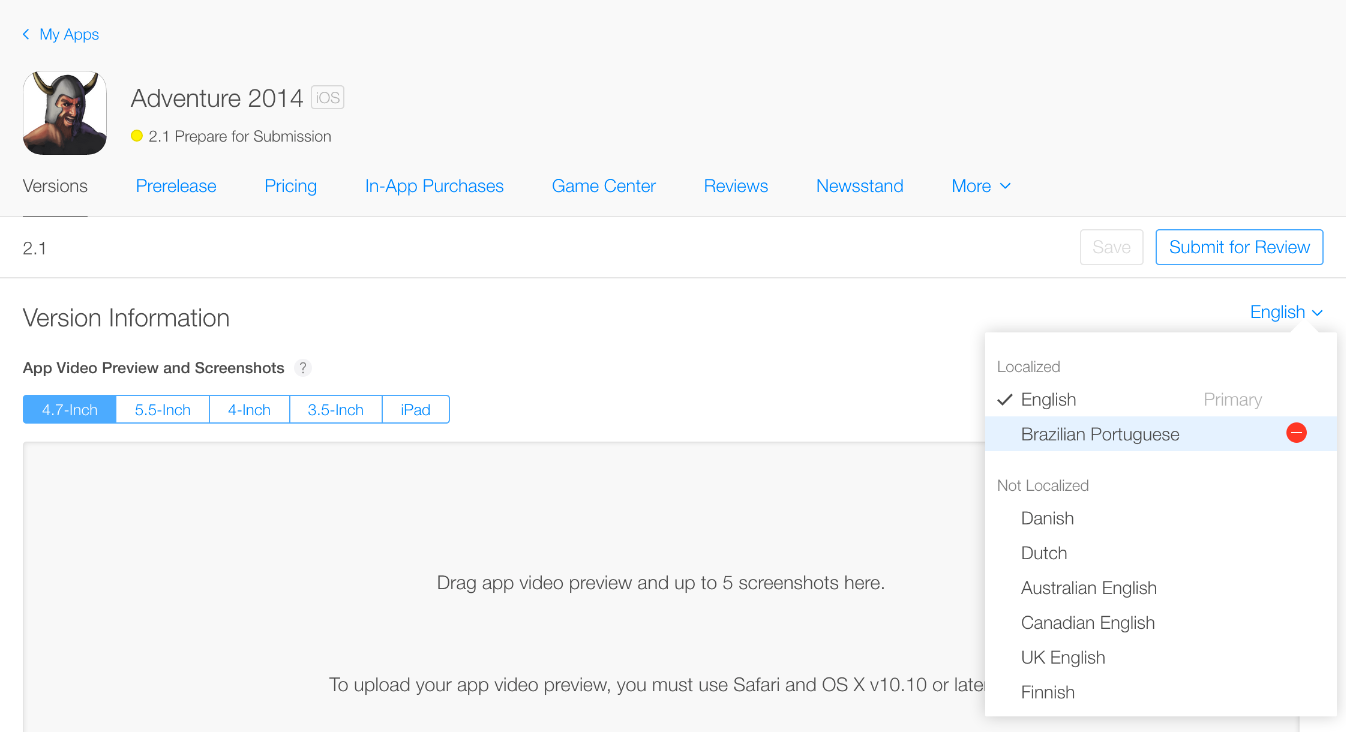
Task: Click the Adventure 2014 app icon
Action: 65,113
